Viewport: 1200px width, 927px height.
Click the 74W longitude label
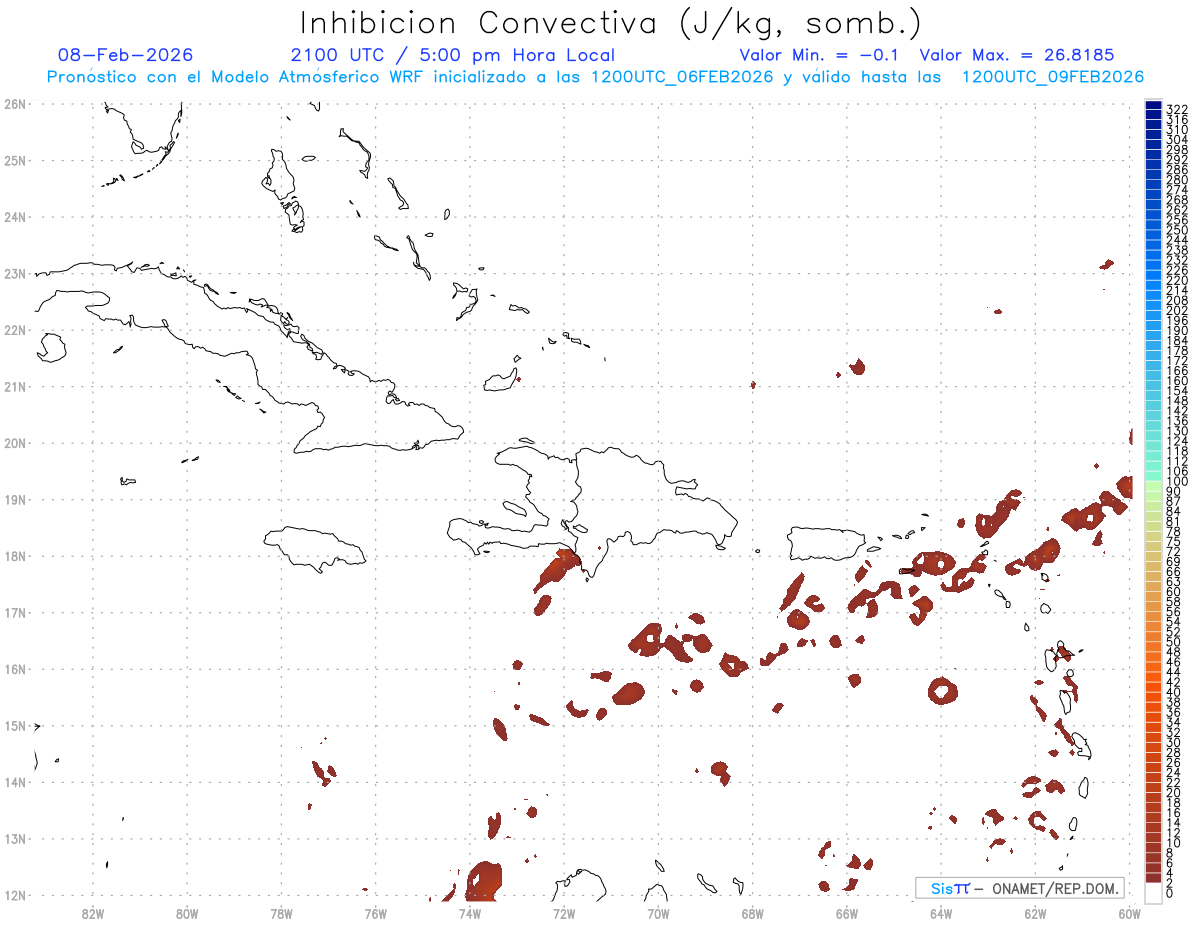click(470, 913)
